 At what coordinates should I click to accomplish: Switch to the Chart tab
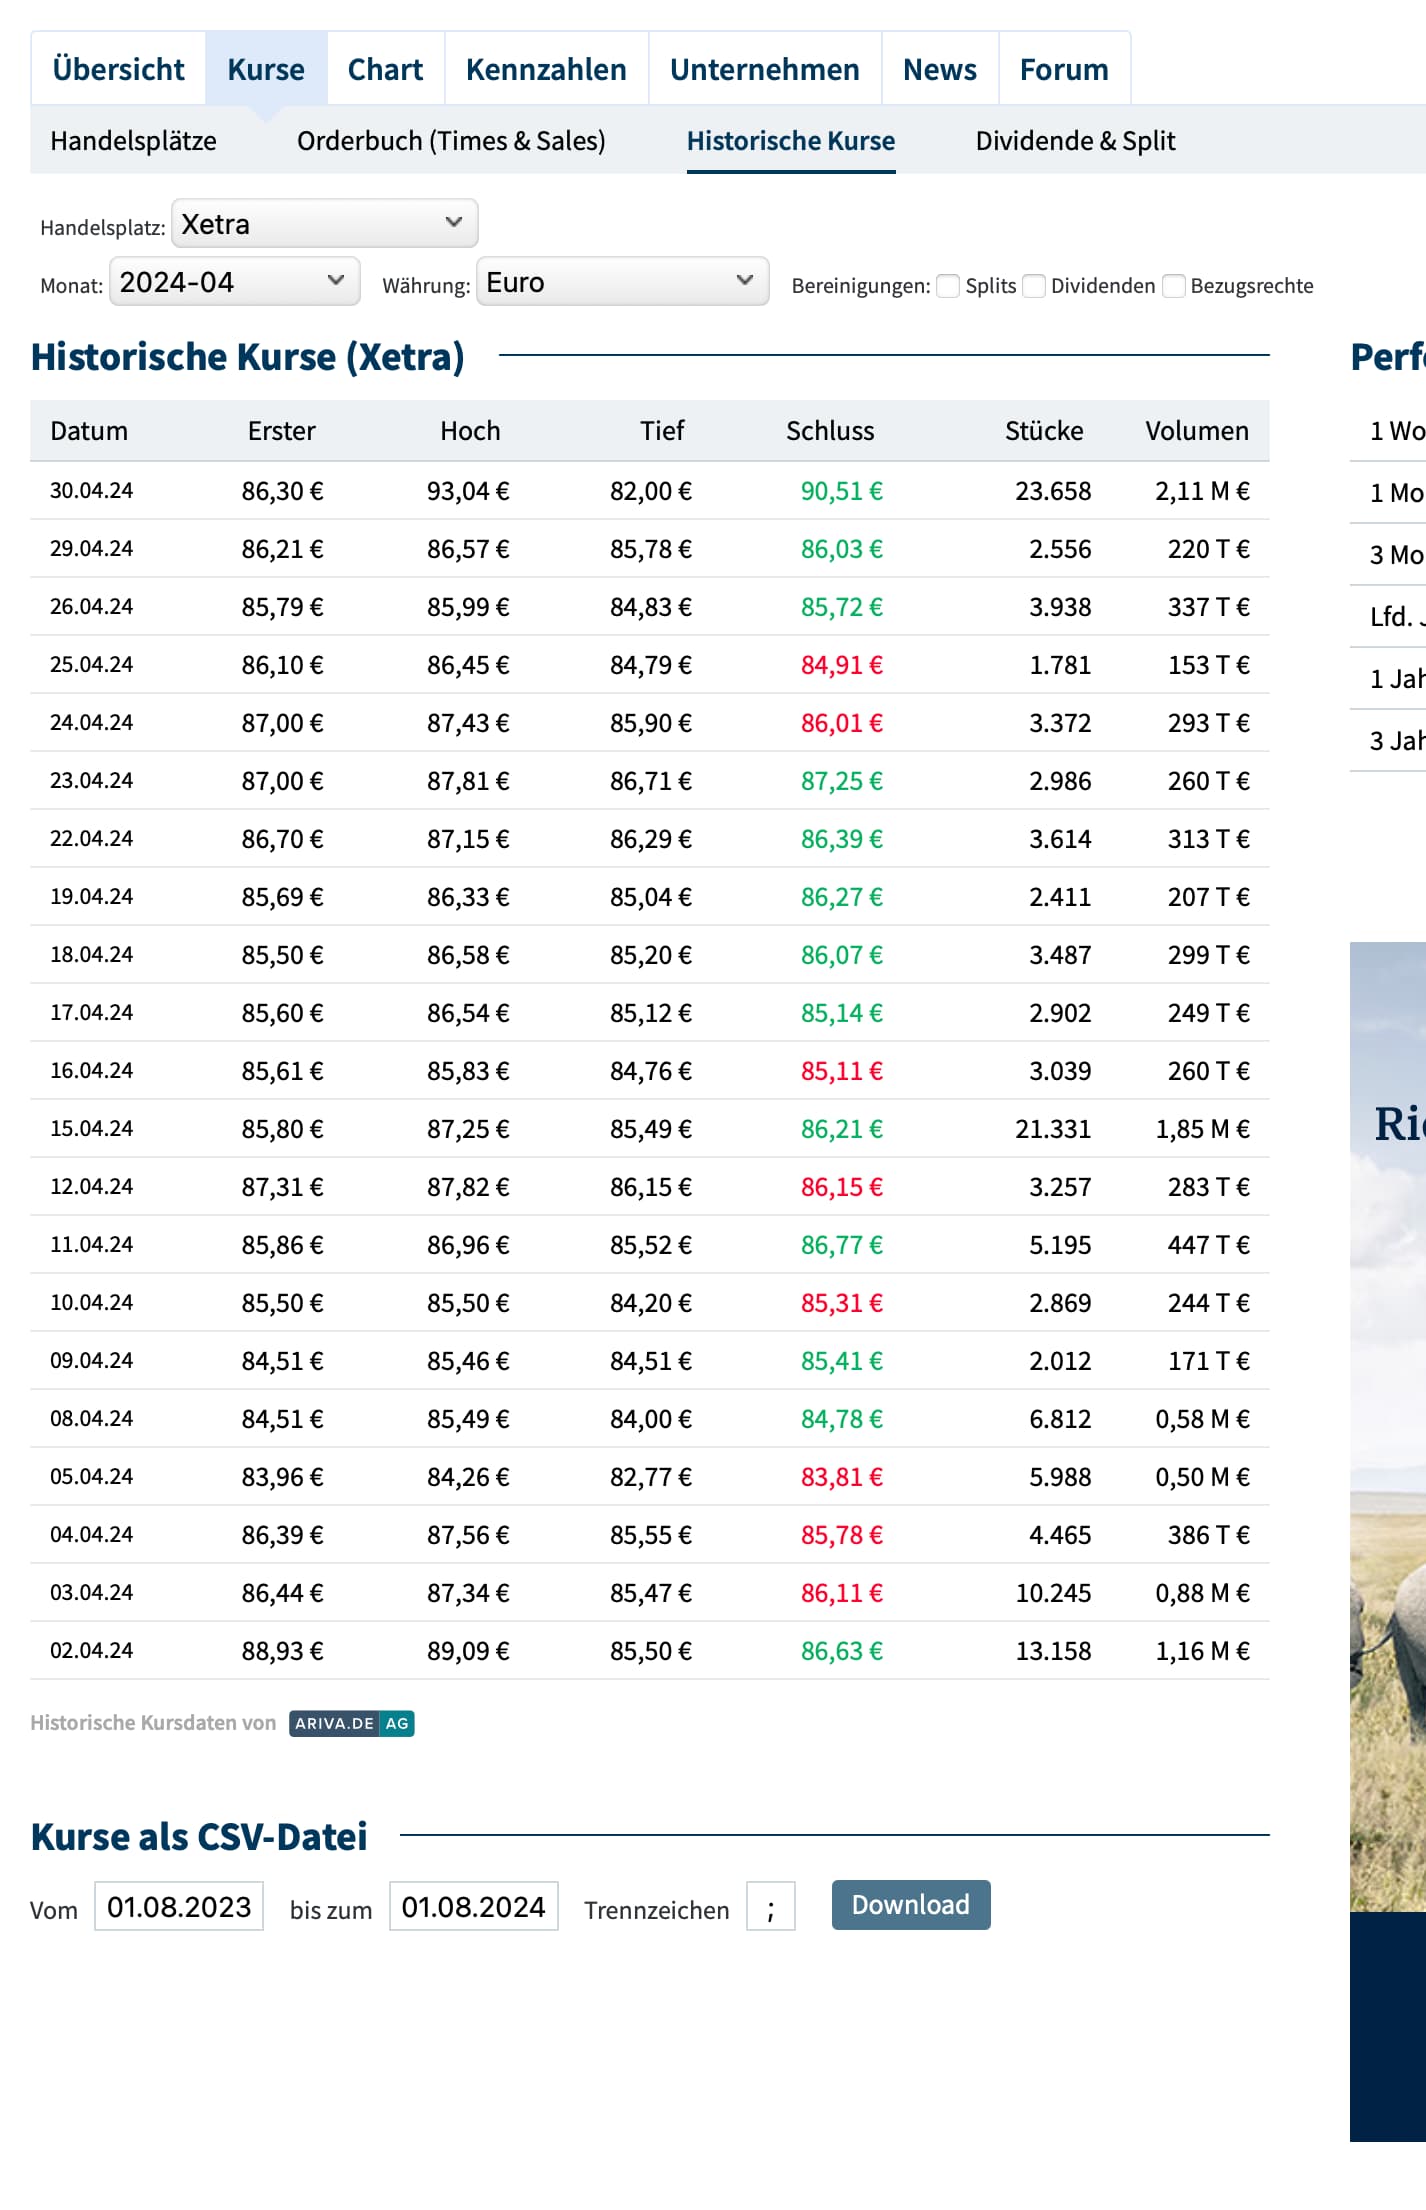click(385, 69)
